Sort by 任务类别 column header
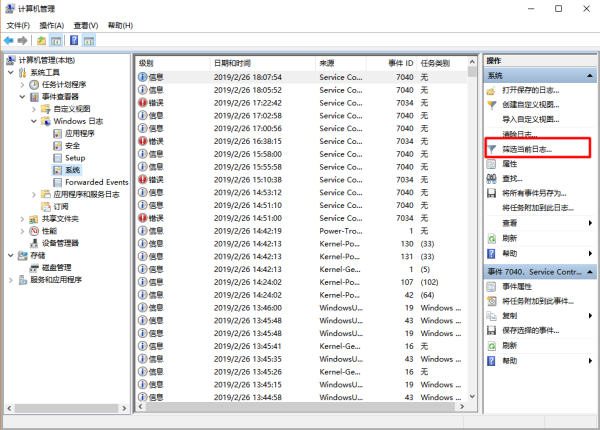The image size is (600, 430). 442,63
